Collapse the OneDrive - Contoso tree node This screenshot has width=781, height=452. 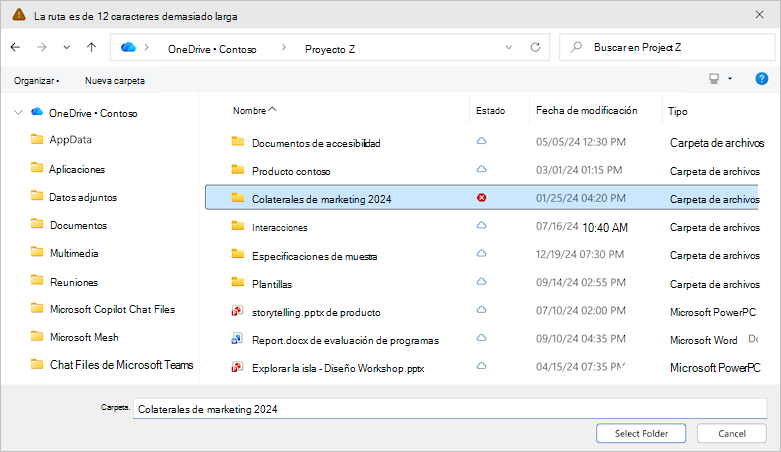click(18, 113)
